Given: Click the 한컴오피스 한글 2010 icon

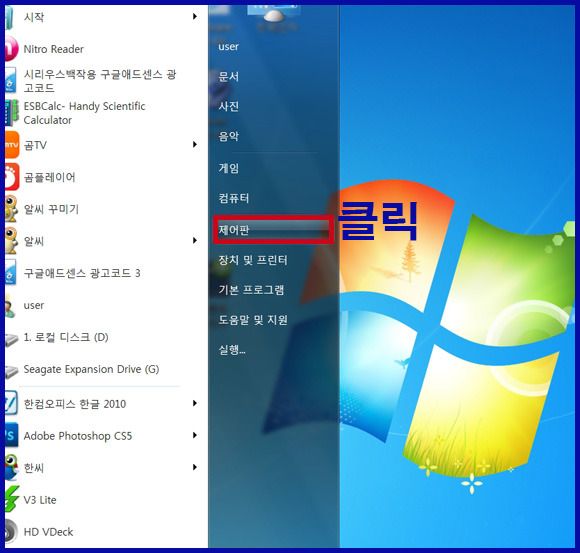Looking at the screenshot, I should (x=11, y=403).
